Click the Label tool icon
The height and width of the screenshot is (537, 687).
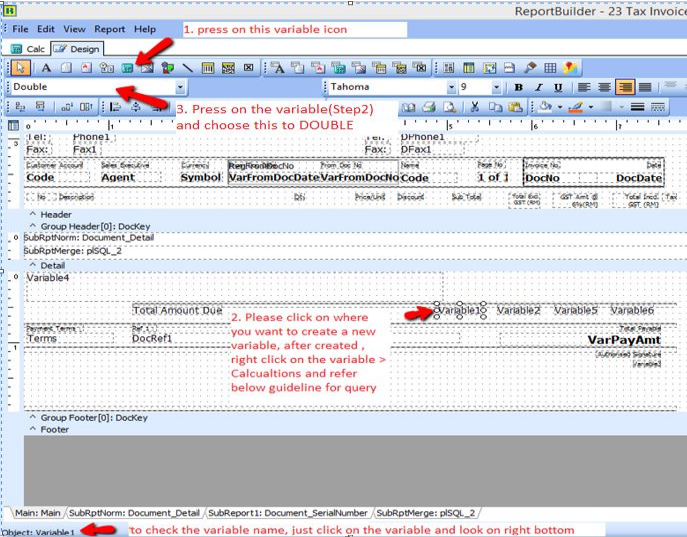click(46, 68)
